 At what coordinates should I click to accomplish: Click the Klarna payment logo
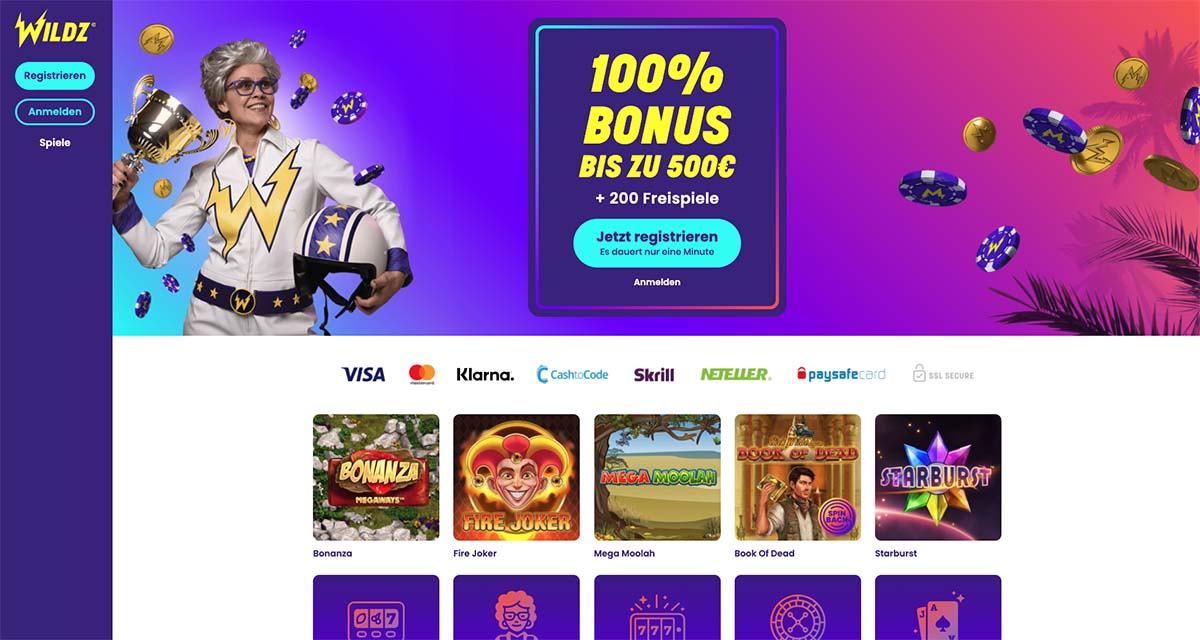pos(485,375)
